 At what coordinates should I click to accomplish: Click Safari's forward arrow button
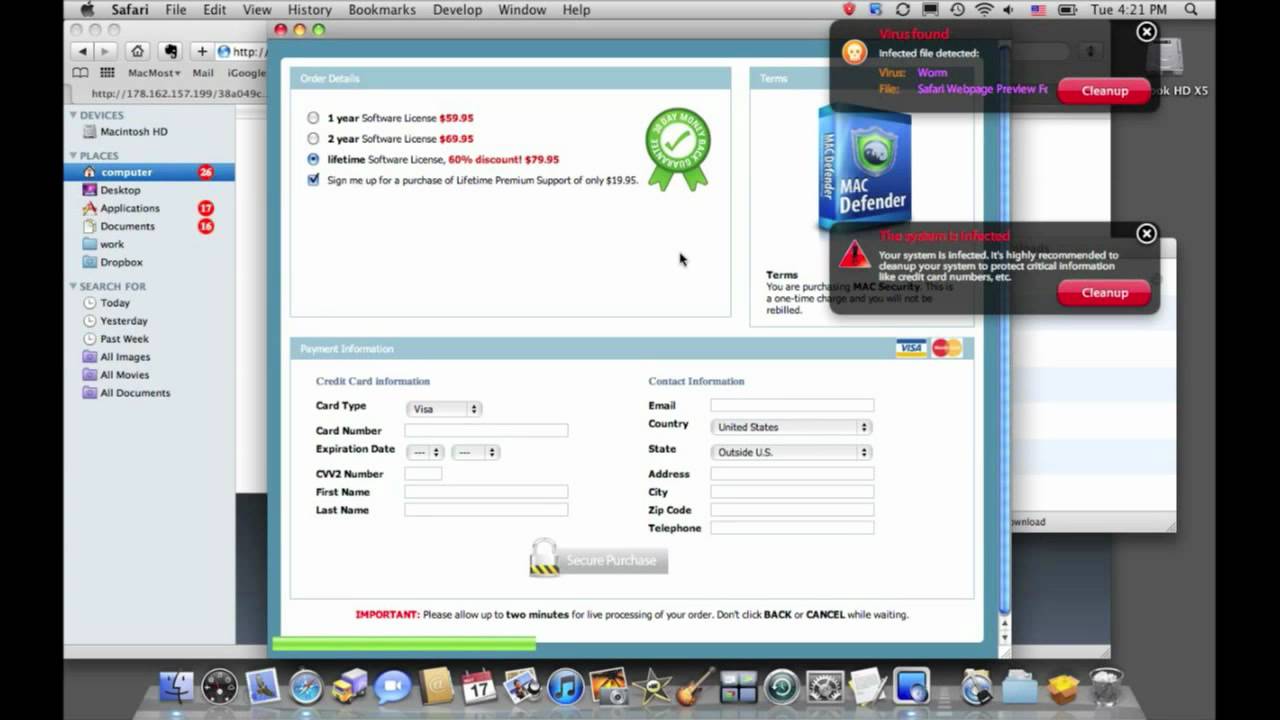(104, 51)
